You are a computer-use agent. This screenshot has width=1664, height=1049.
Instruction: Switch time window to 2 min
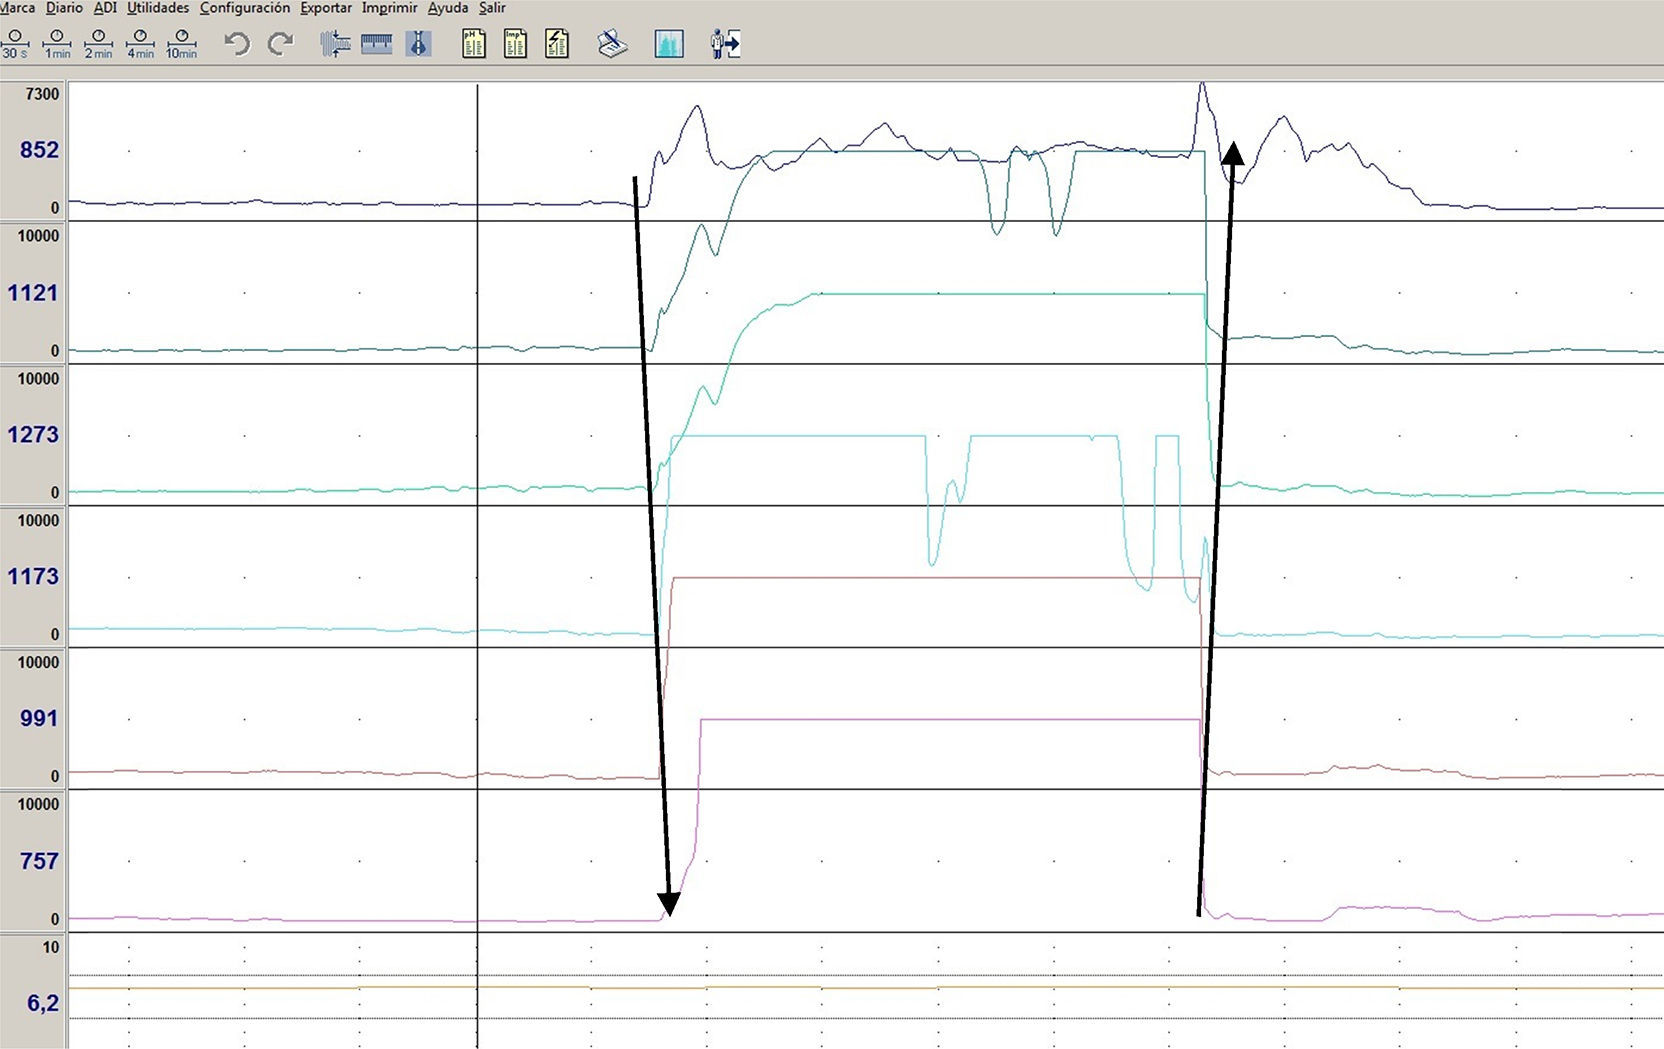click(98, 44)
